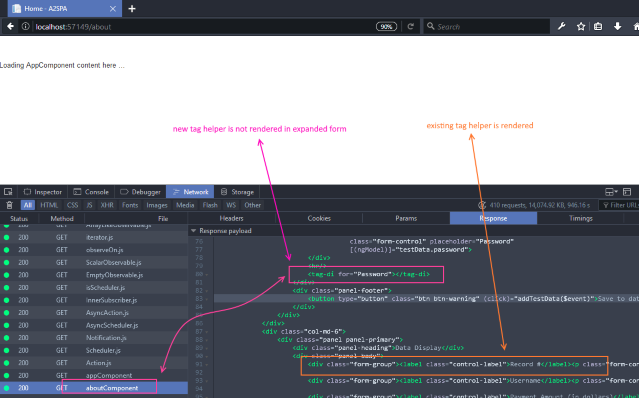Select the EmptyObservable.js request row
The height and width of the screenshot is (398, 639).
coord(94,275)
